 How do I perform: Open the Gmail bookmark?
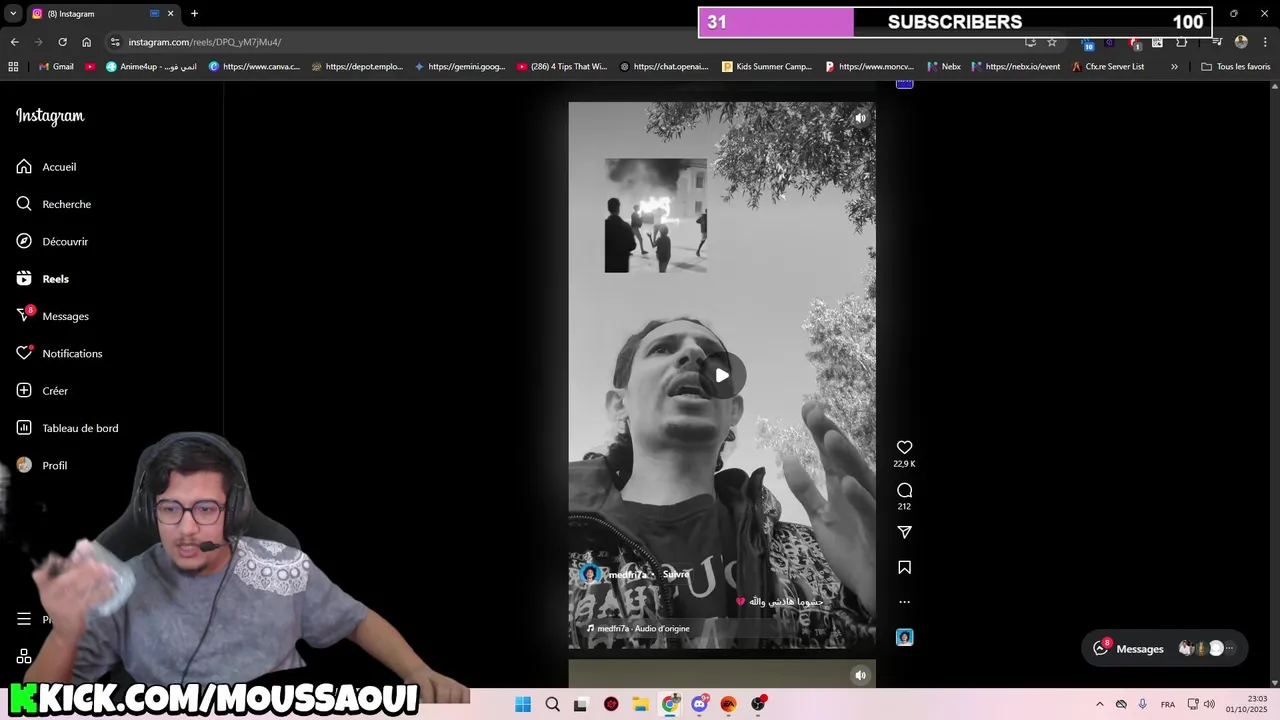[56, 67]
